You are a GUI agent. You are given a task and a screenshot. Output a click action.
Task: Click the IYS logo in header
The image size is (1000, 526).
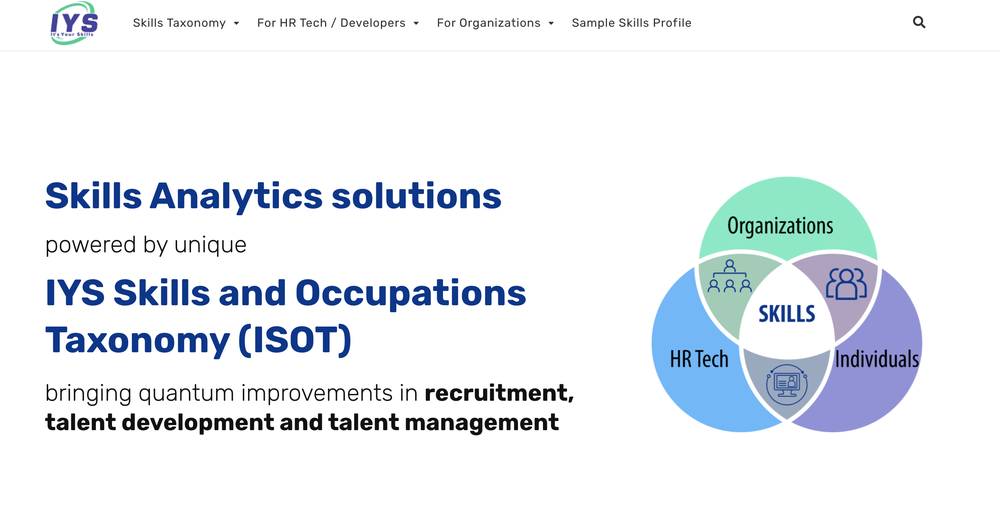[x=75, y=23]
